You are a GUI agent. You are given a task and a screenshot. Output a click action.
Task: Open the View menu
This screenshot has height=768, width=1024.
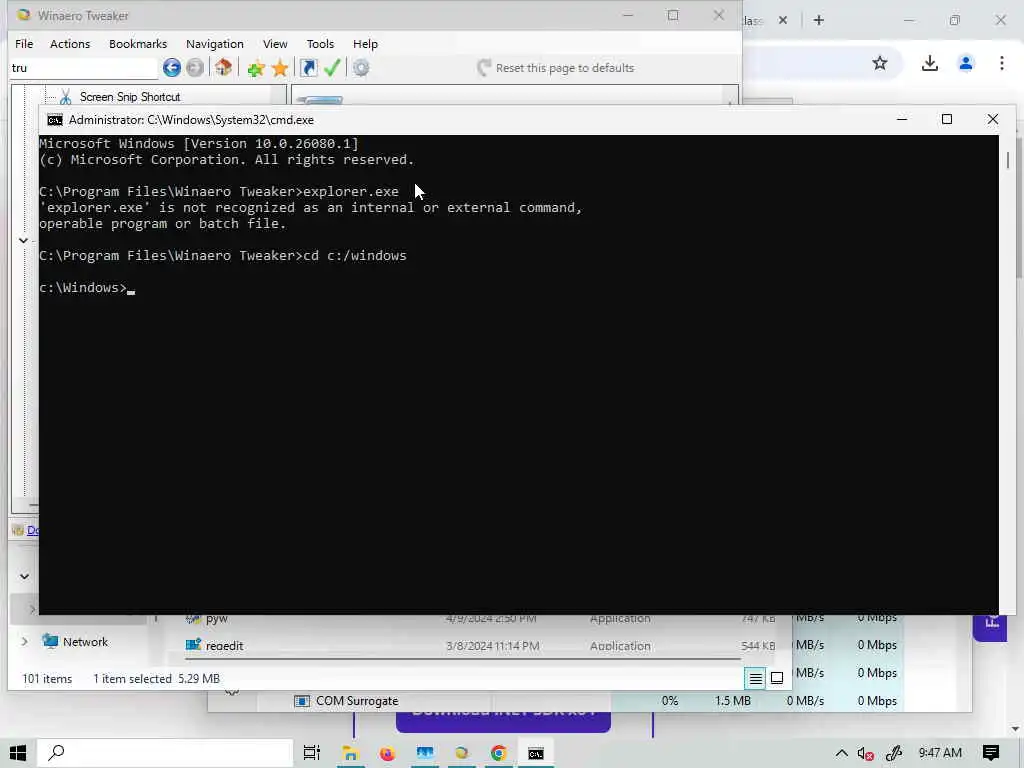(x=275, y=44)
